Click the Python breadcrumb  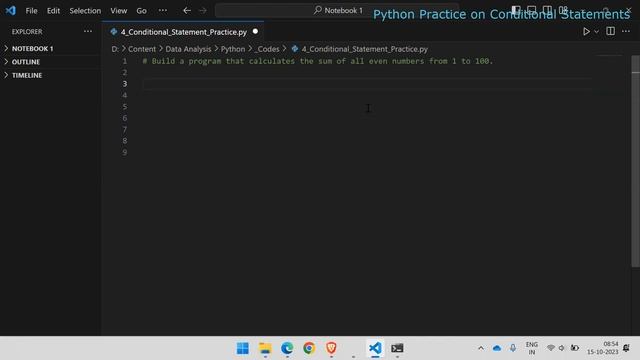233,49
